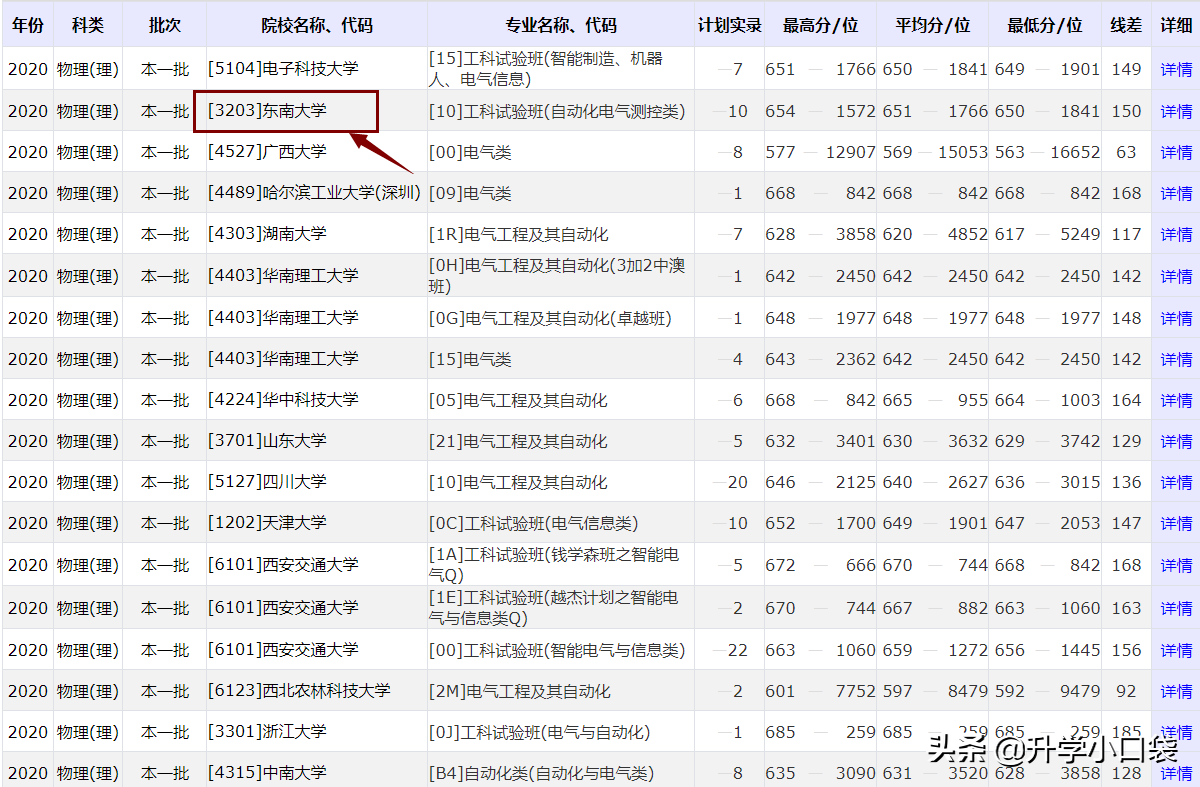1200x787 pixels.
Task: Open 详情 link for 电子科技大学 row
Action: coord(1176,69)
